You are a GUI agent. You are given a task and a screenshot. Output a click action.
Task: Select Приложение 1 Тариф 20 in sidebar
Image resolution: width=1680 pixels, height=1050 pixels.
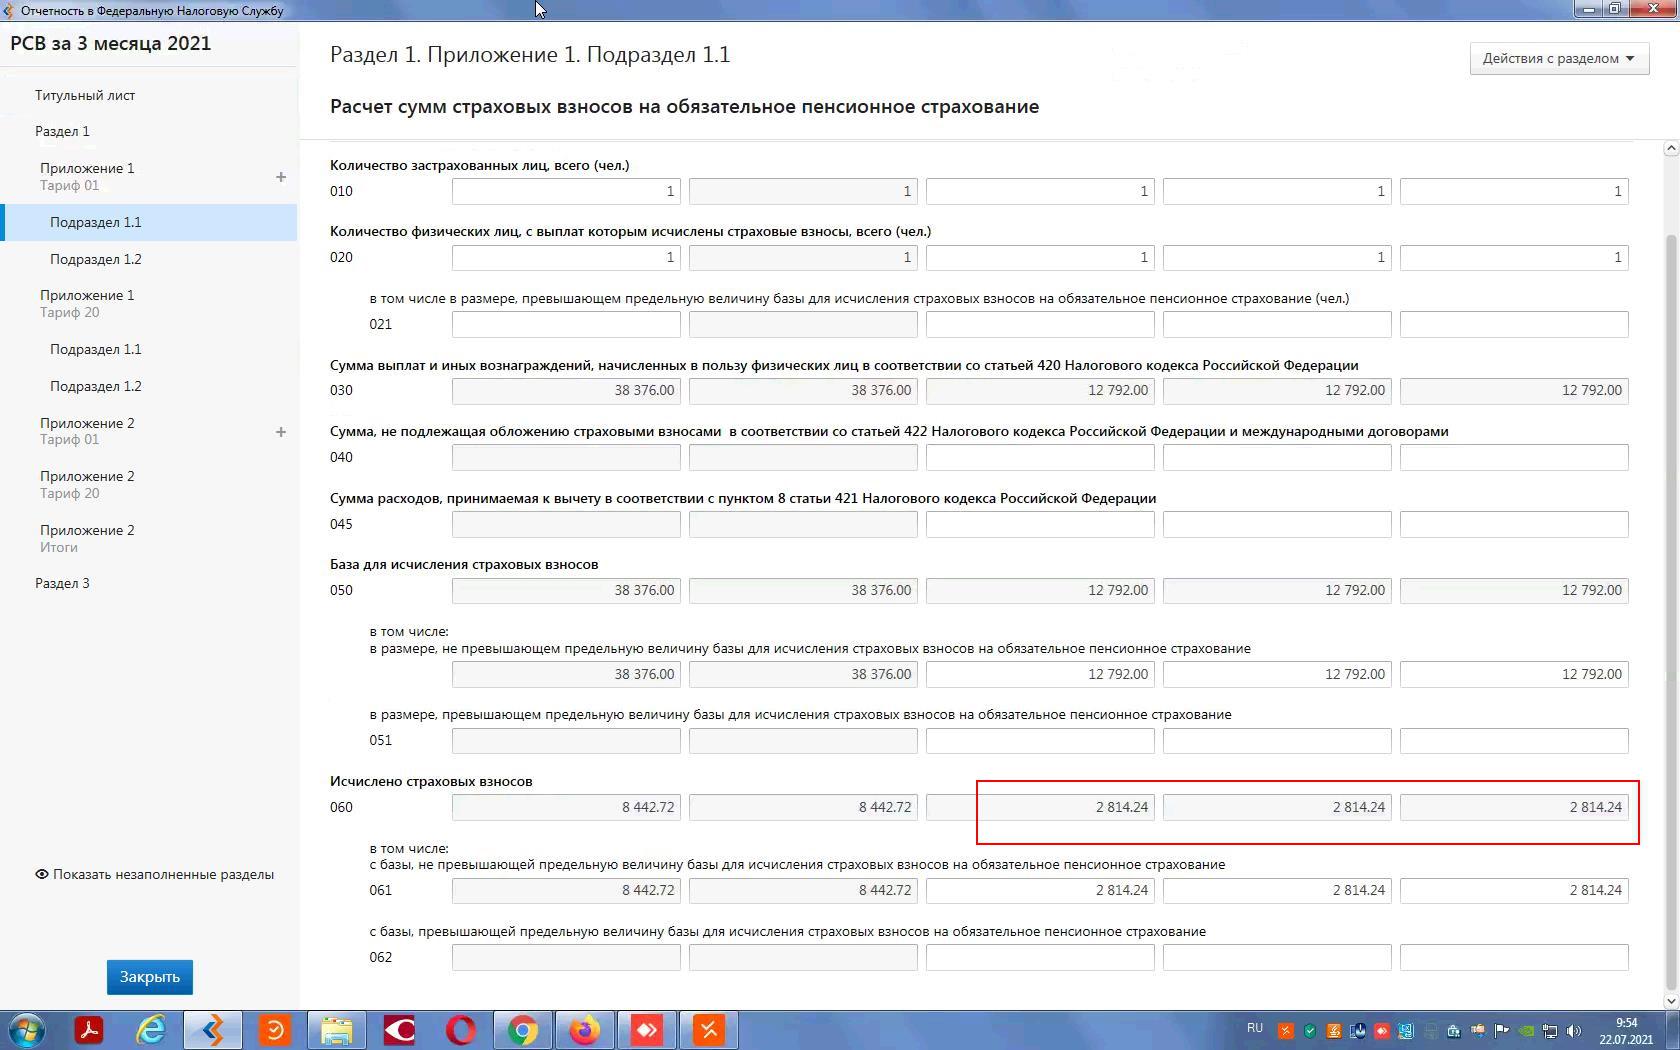click(x=87, y=303)
